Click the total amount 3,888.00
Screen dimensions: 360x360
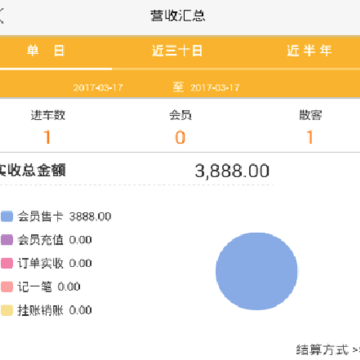(232, 171)
